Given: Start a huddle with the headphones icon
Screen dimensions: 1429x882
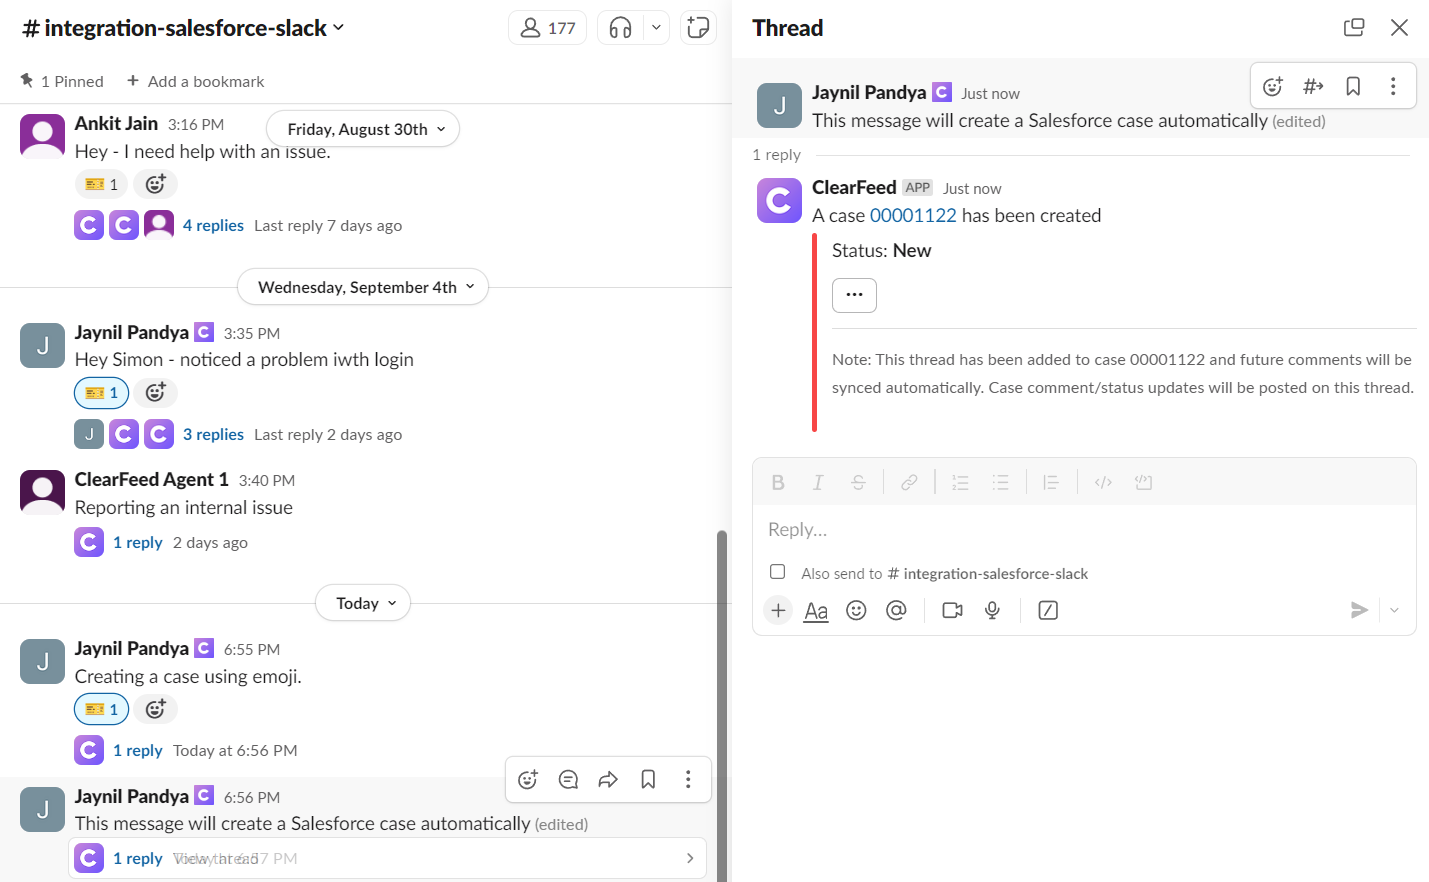Looking at the screenshot, I should tap(620, 28).
